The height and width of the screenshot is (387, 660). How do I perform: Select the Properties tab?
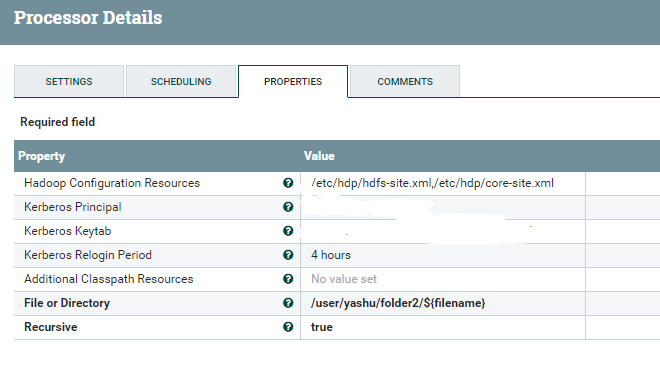293,81
